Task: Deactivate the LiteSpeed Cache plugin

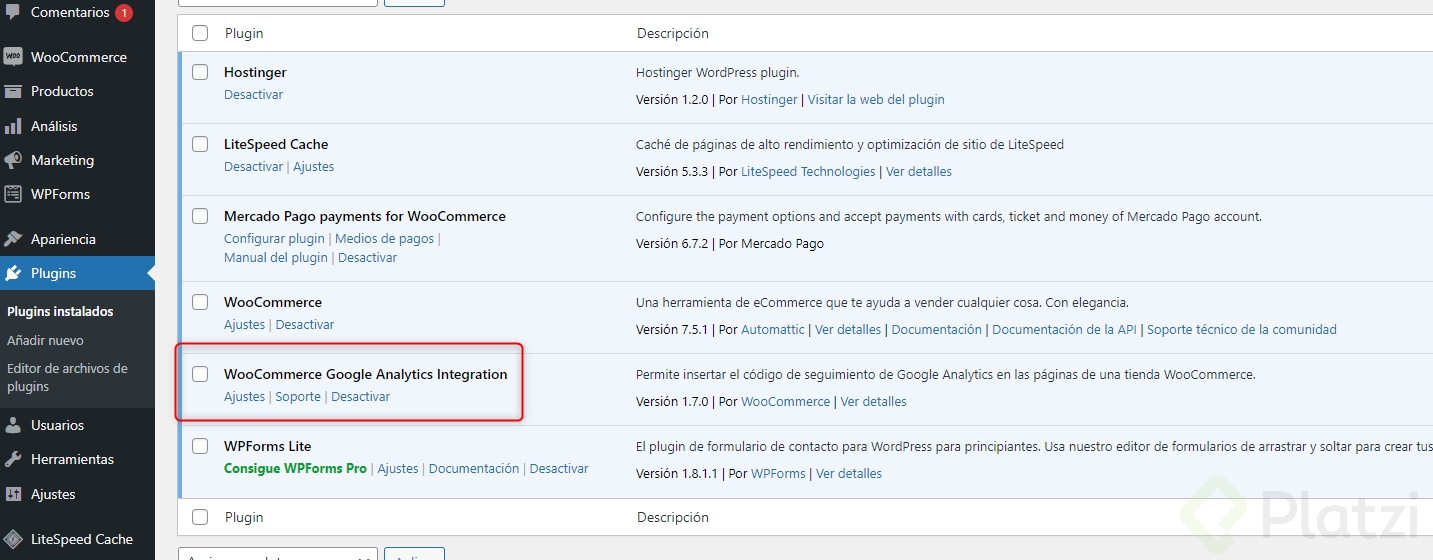Action: (x=253, y=167)
